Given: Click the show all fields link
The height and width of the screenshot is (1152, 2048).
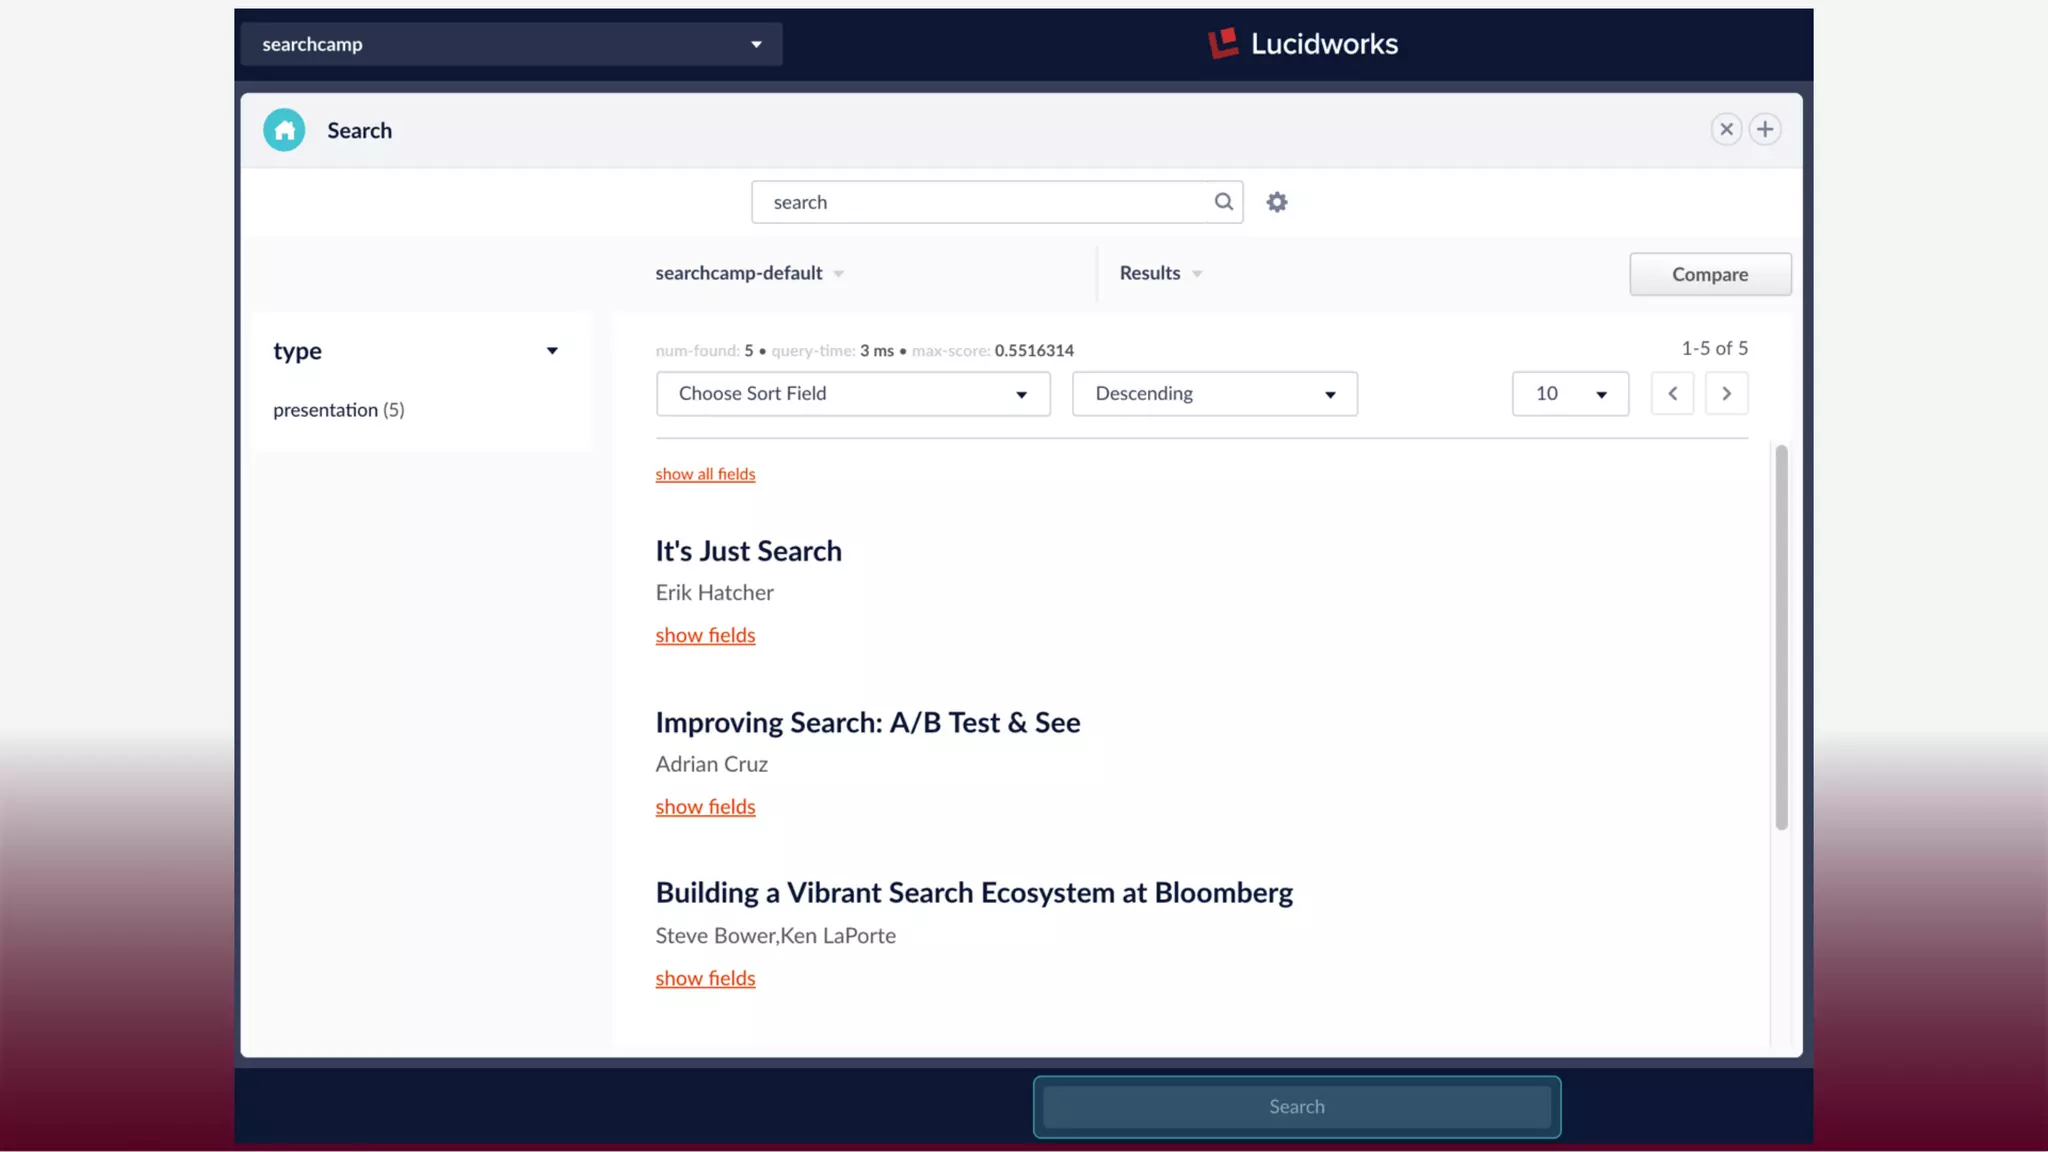Looking at the screenshot, I should click(x=705, y=474).
